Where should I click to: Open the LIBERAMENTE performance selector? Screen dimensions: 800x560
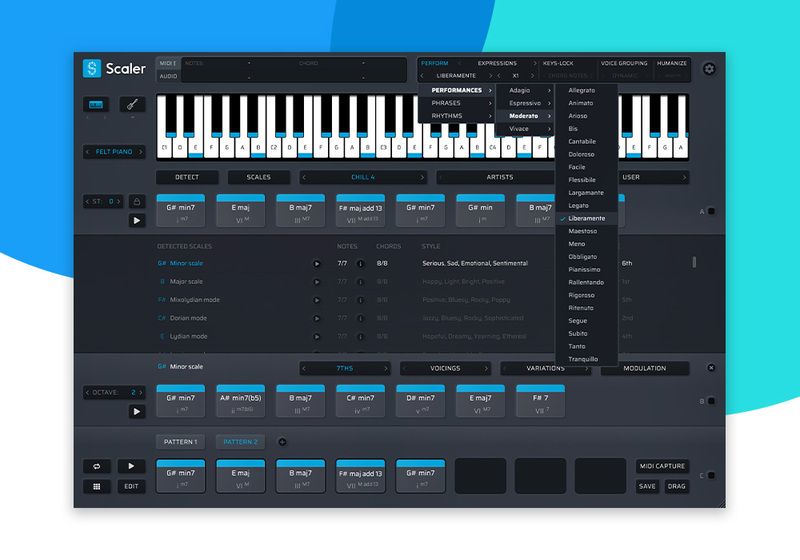coord(456,75)
